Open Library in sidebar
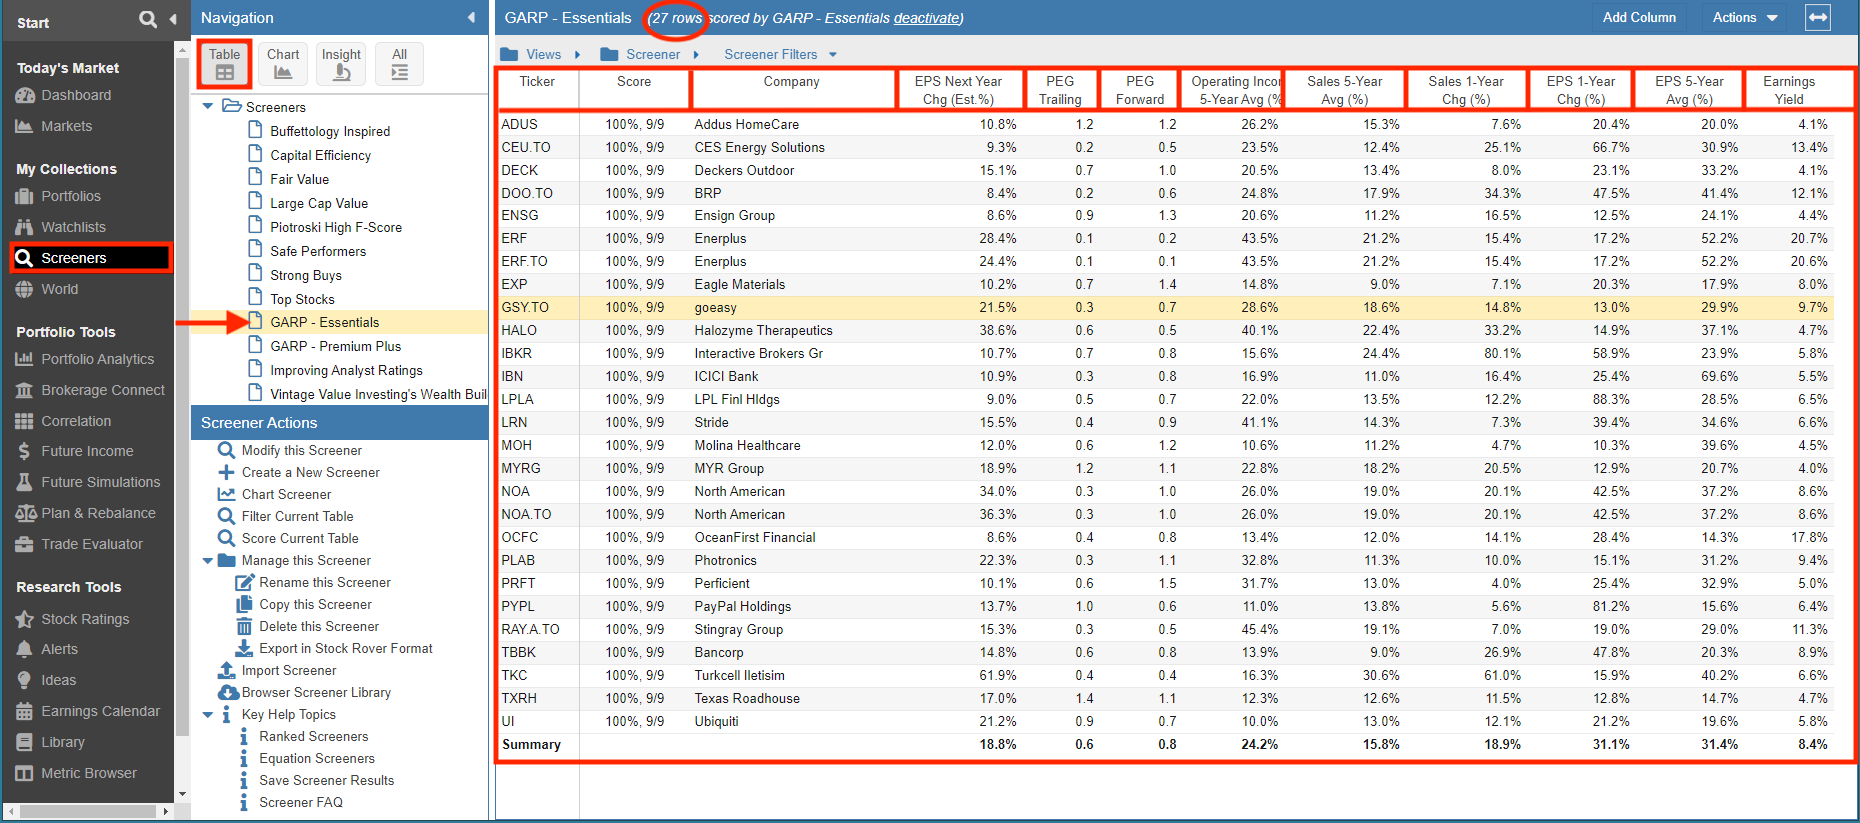This screenshot has width=1860, height=823. (50, 742)
